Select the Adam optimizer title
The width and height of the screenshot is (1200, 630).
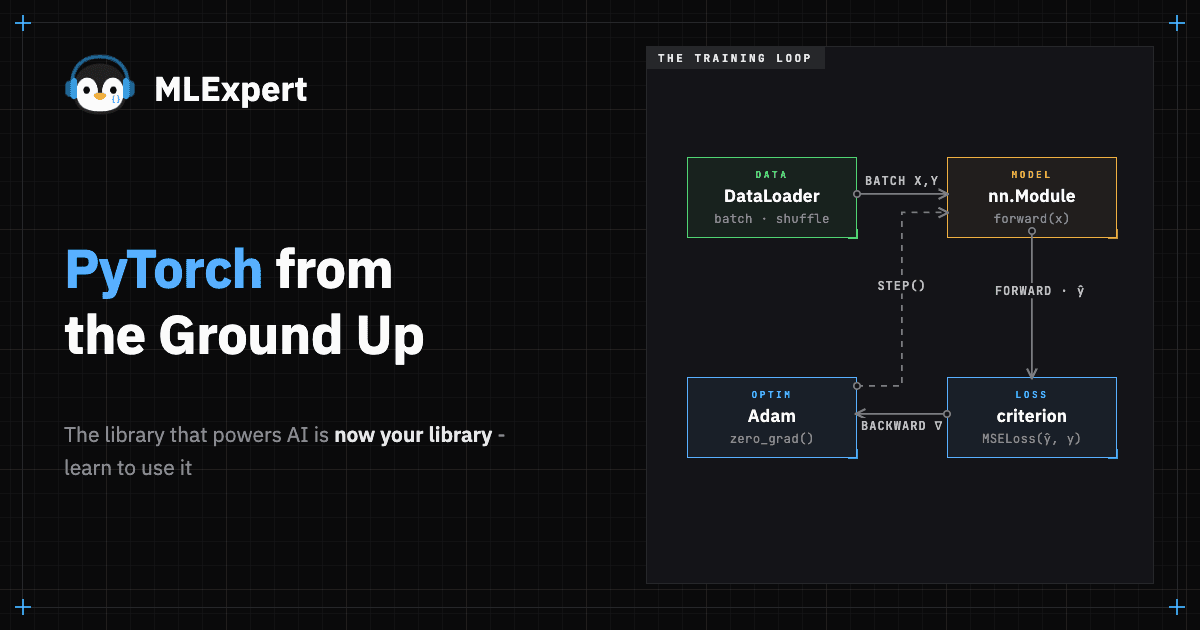[x=771, y=416]
